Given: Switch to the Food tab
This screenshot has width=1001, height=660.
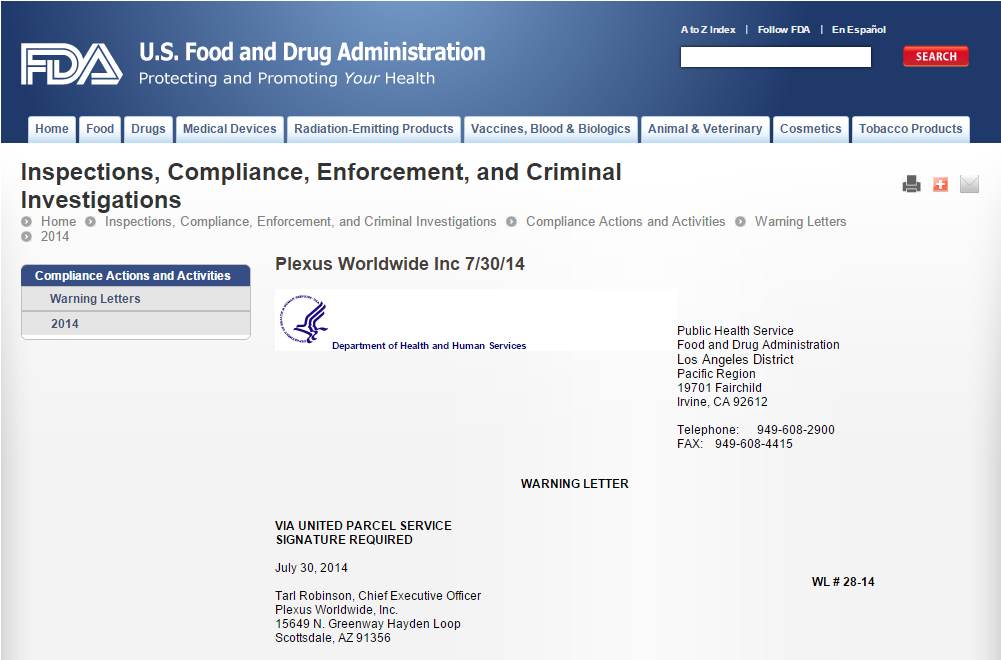Looking at the screenshot, I should click(x=99, y=128).
